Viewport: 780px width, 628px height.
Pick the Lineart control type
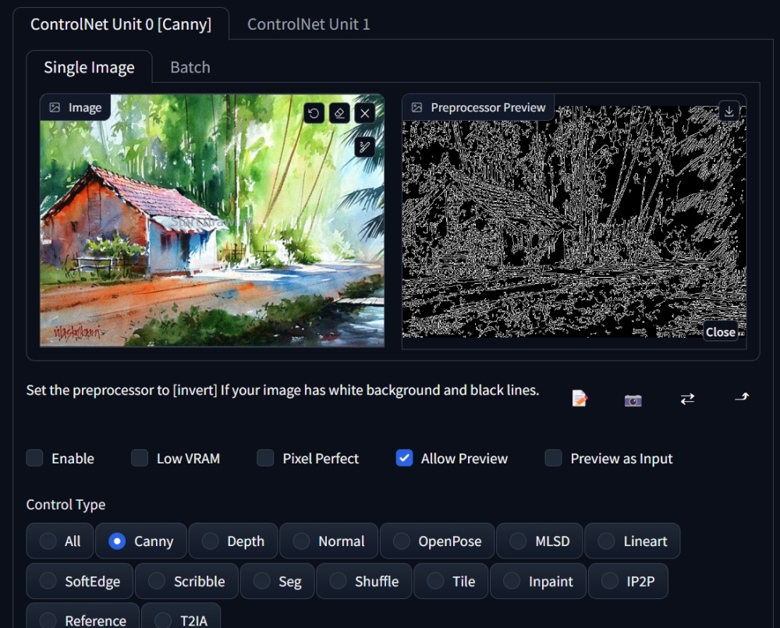point(632,541)
